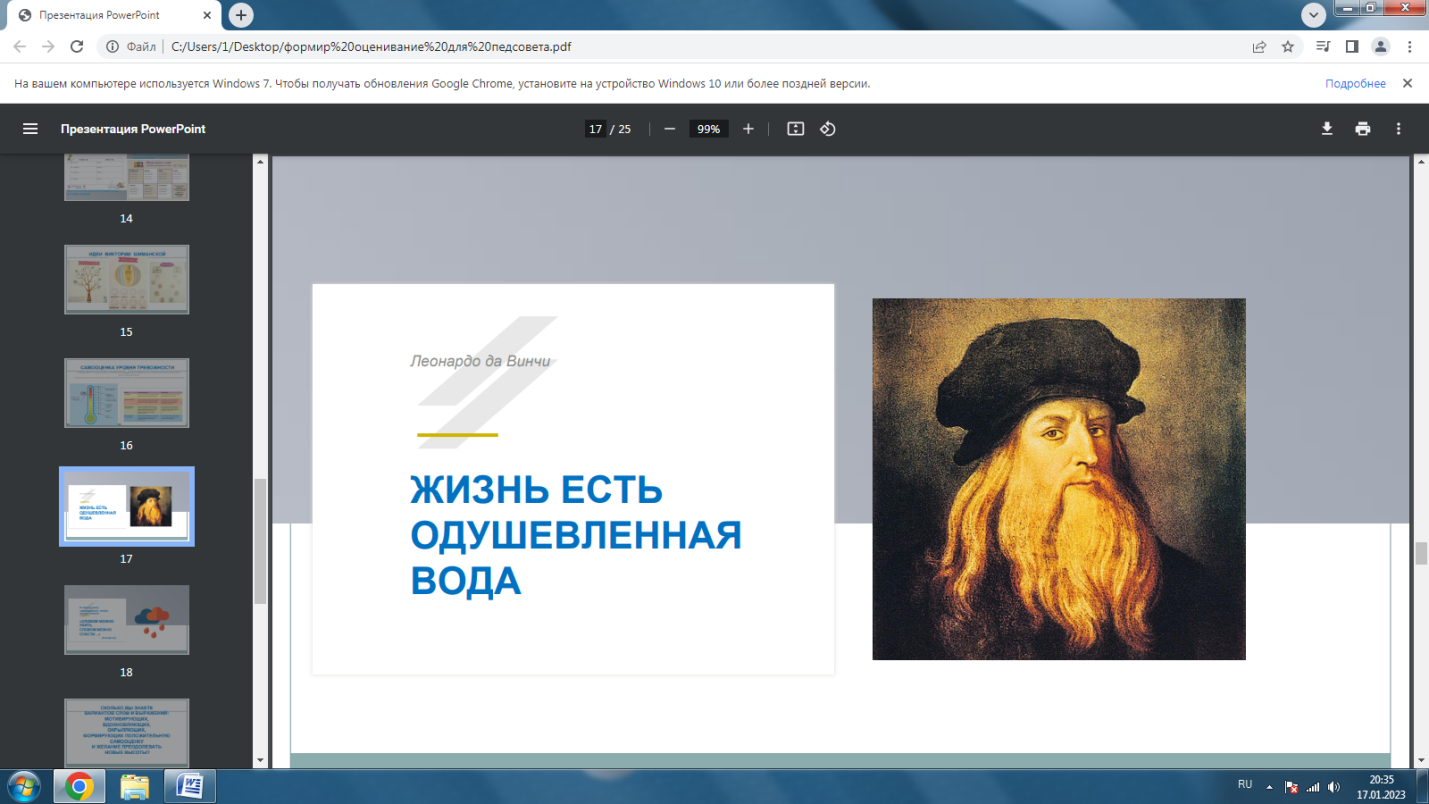Viewport: 1429px width, 804px height.
Task: Click the RU language indicator
Action: pos(1245,786)
